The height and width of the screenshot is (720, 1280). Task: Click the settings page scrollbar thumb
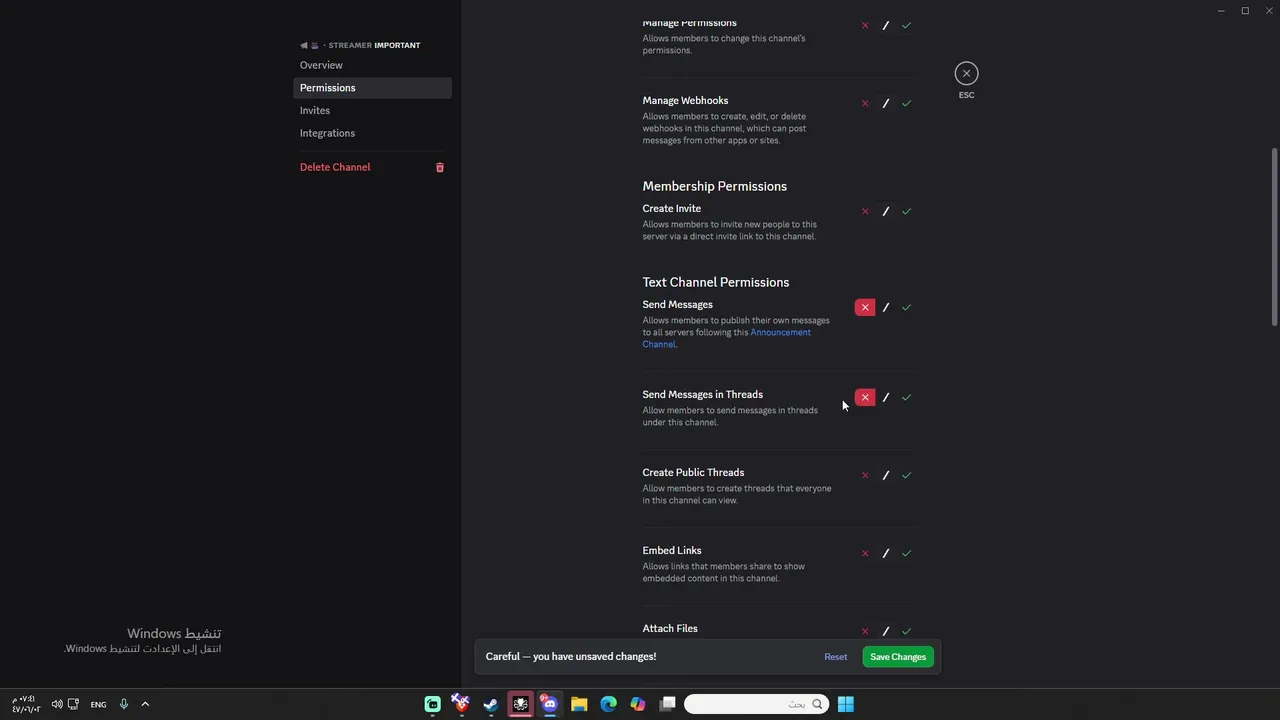tap(1274, 237)
